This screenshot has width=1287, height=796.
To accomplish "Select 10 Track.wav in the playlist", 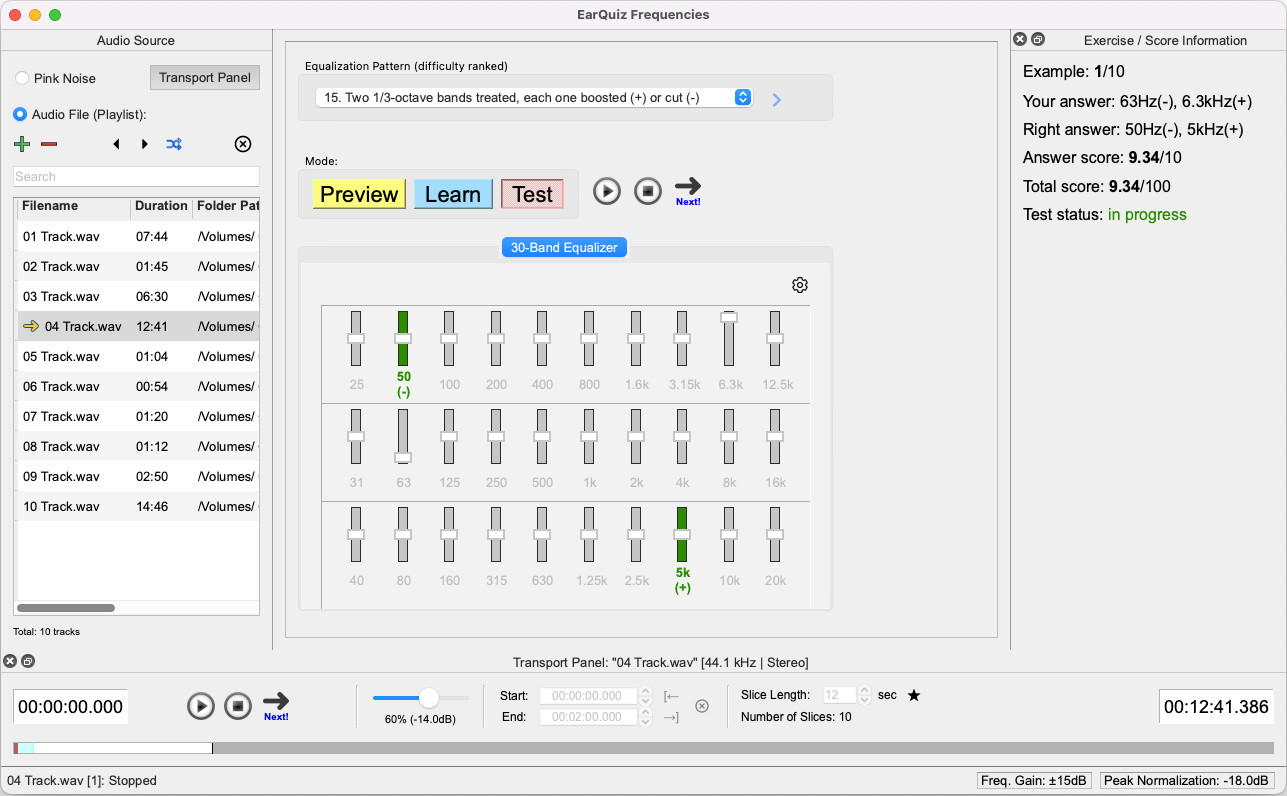I will [138, 507].
